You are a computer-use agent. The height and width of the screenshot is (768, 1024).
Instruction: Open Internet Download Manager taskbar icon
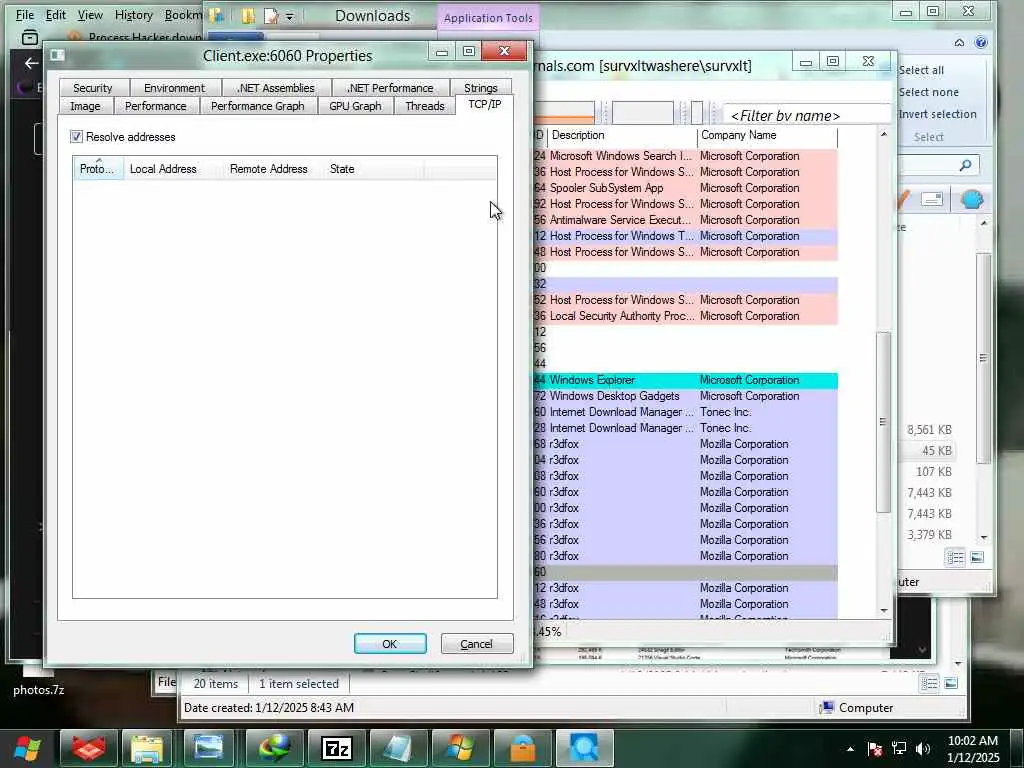pos(274,748)
